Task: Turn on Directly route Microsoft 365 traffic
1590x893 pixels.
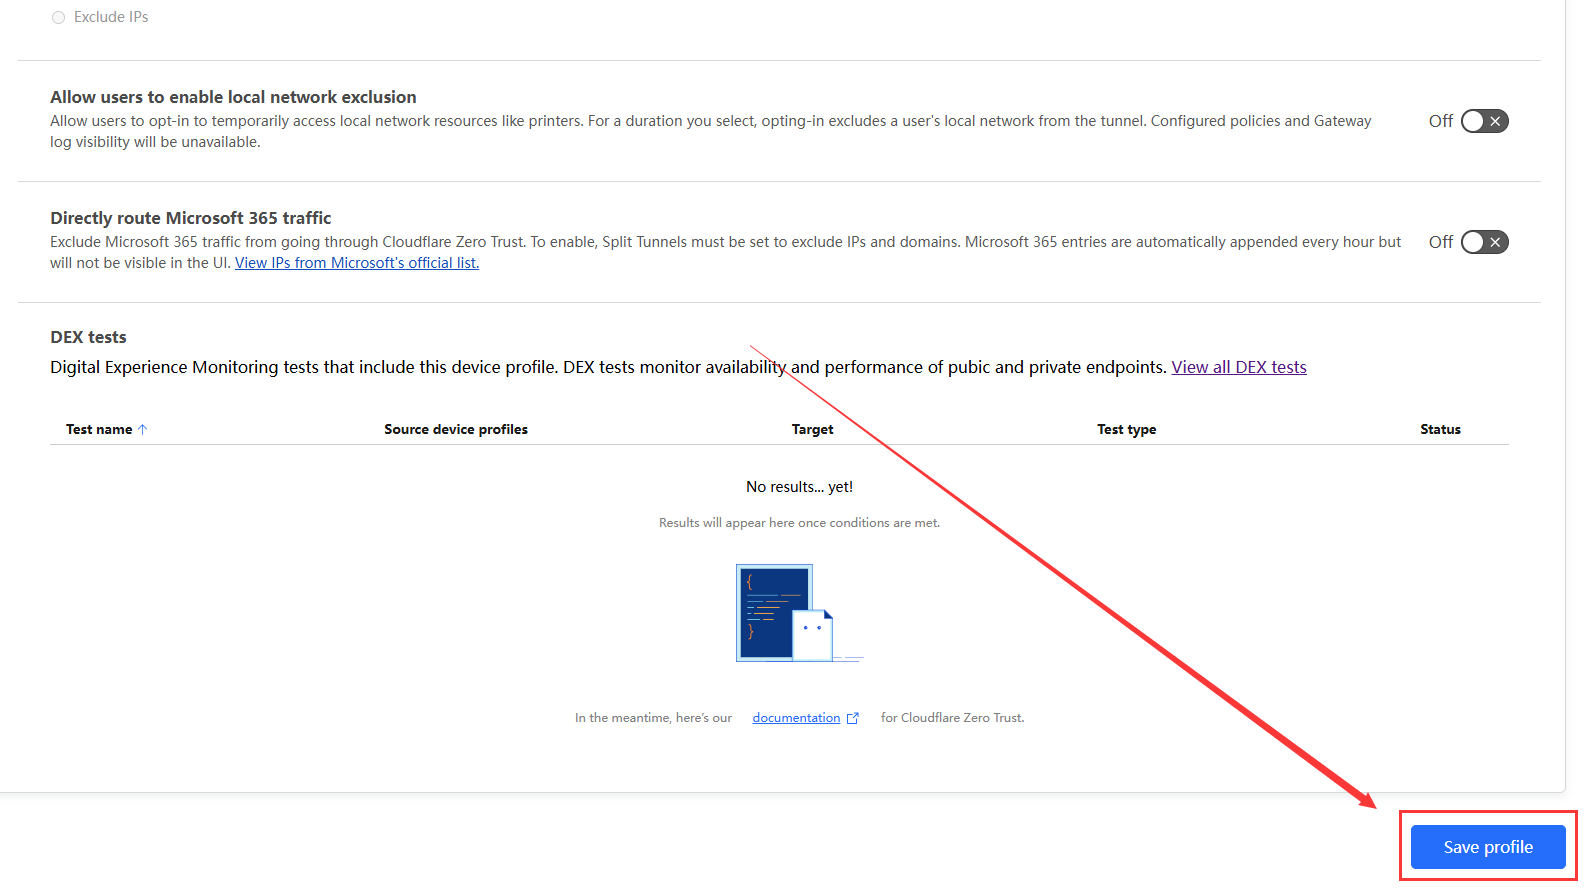Action: click(1484, 242)
